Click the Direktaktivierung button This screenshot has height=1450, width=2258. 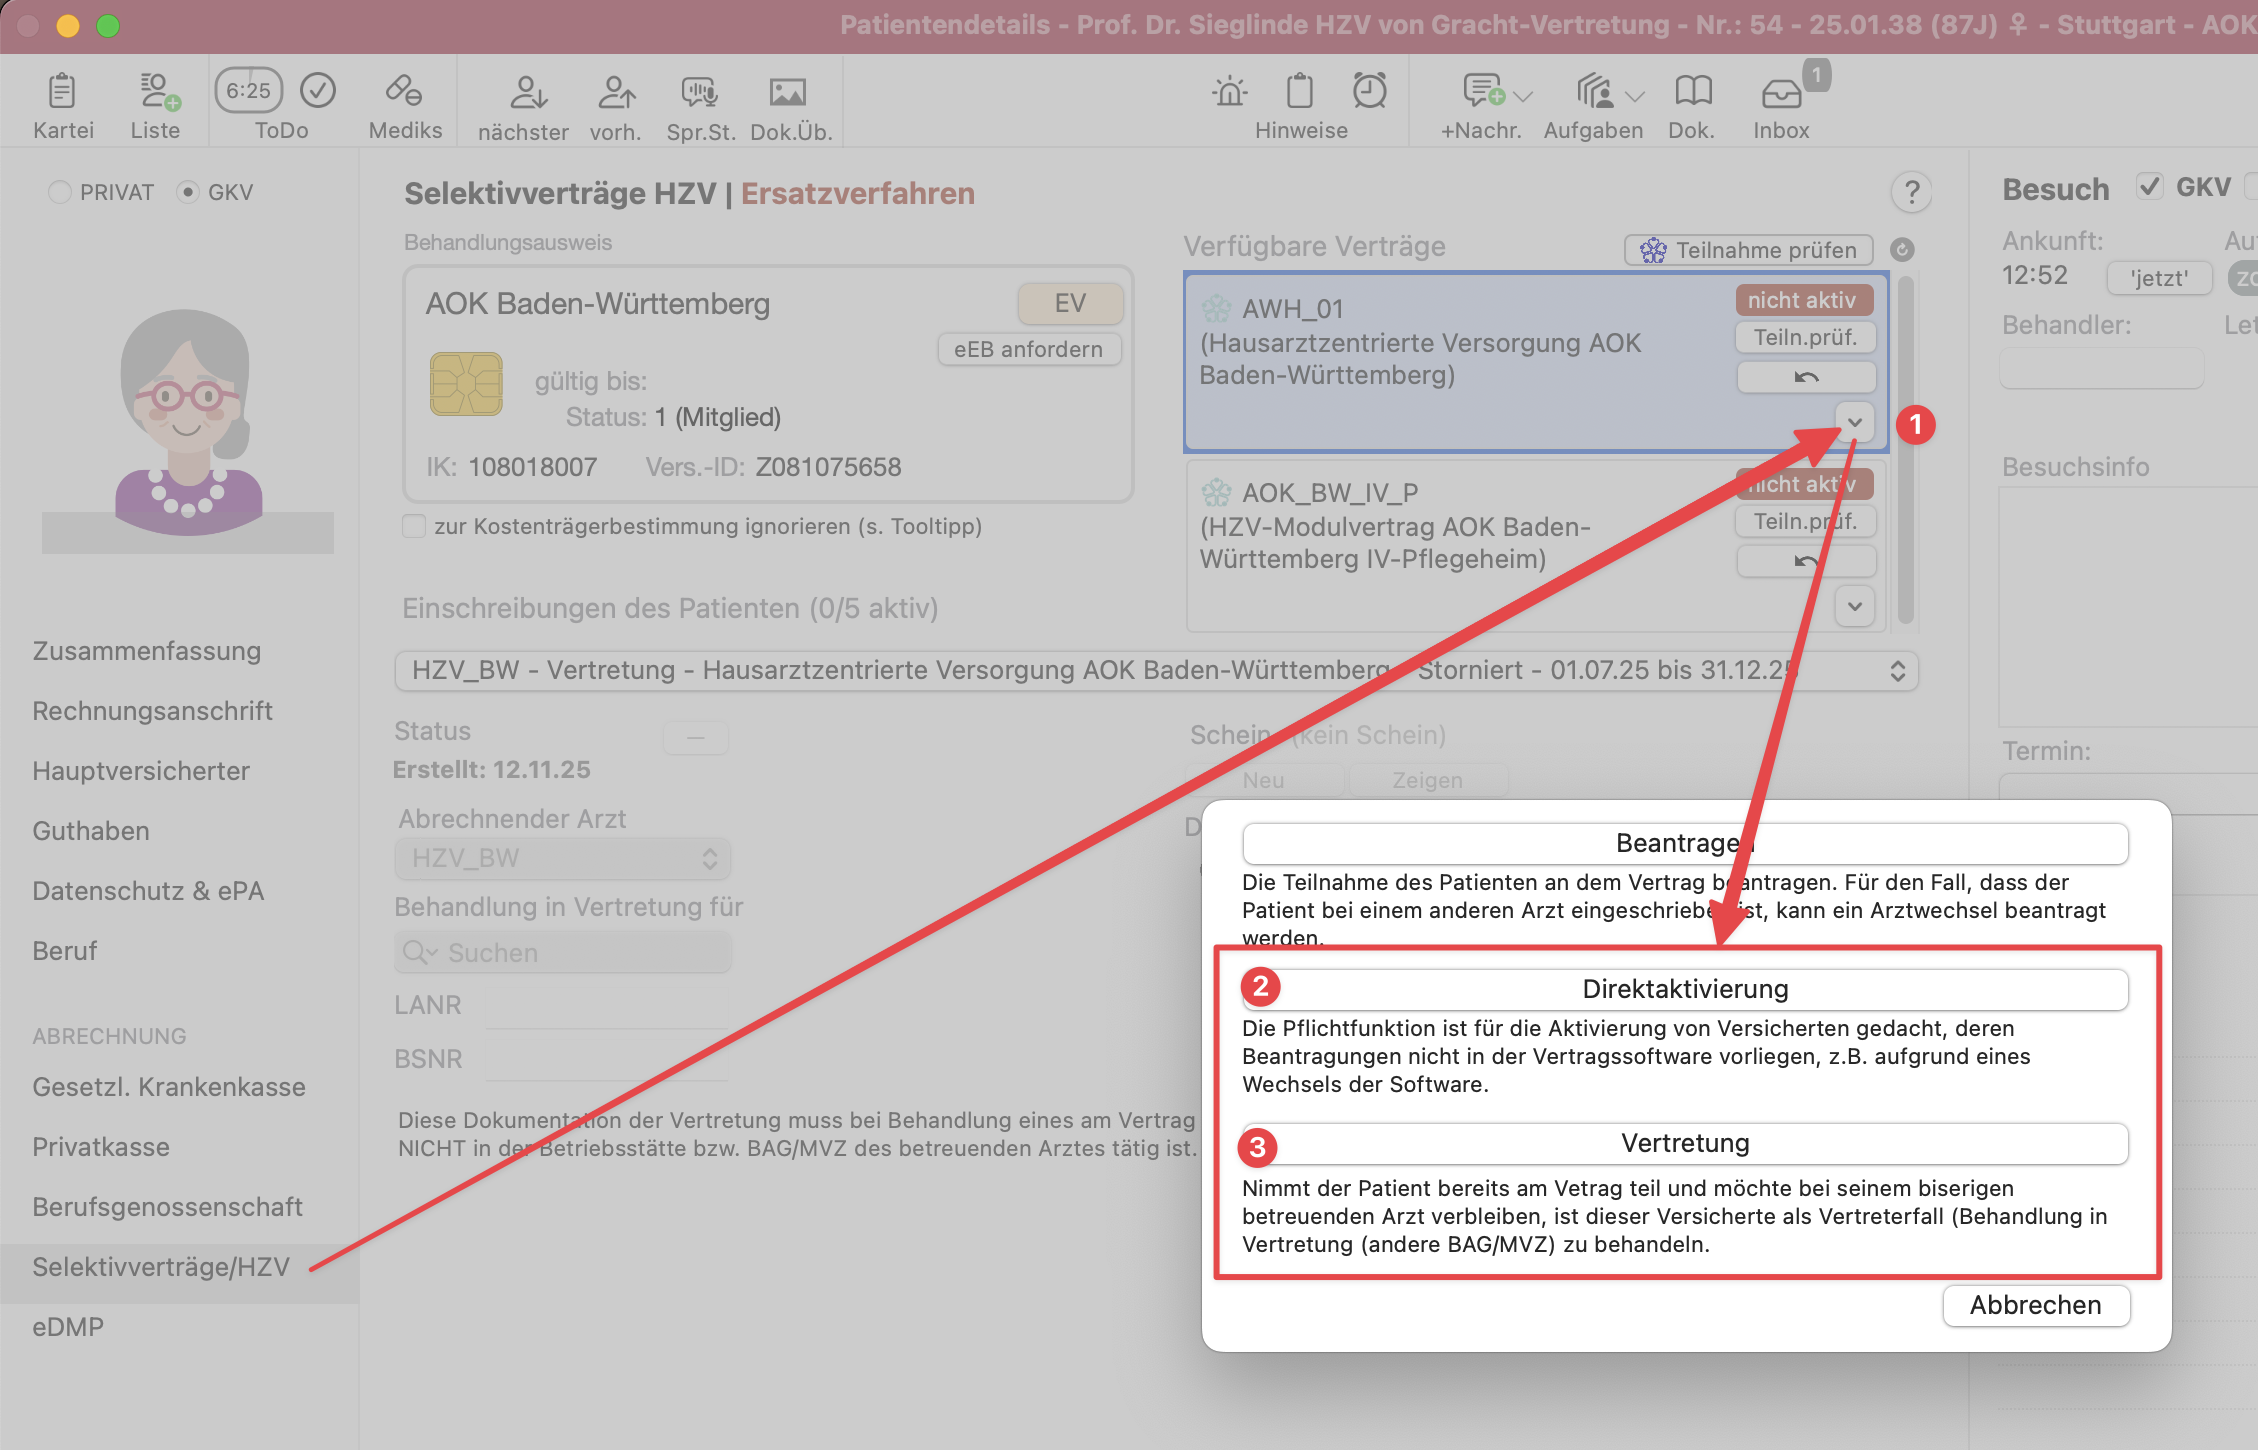click(x=1685, y=989)
